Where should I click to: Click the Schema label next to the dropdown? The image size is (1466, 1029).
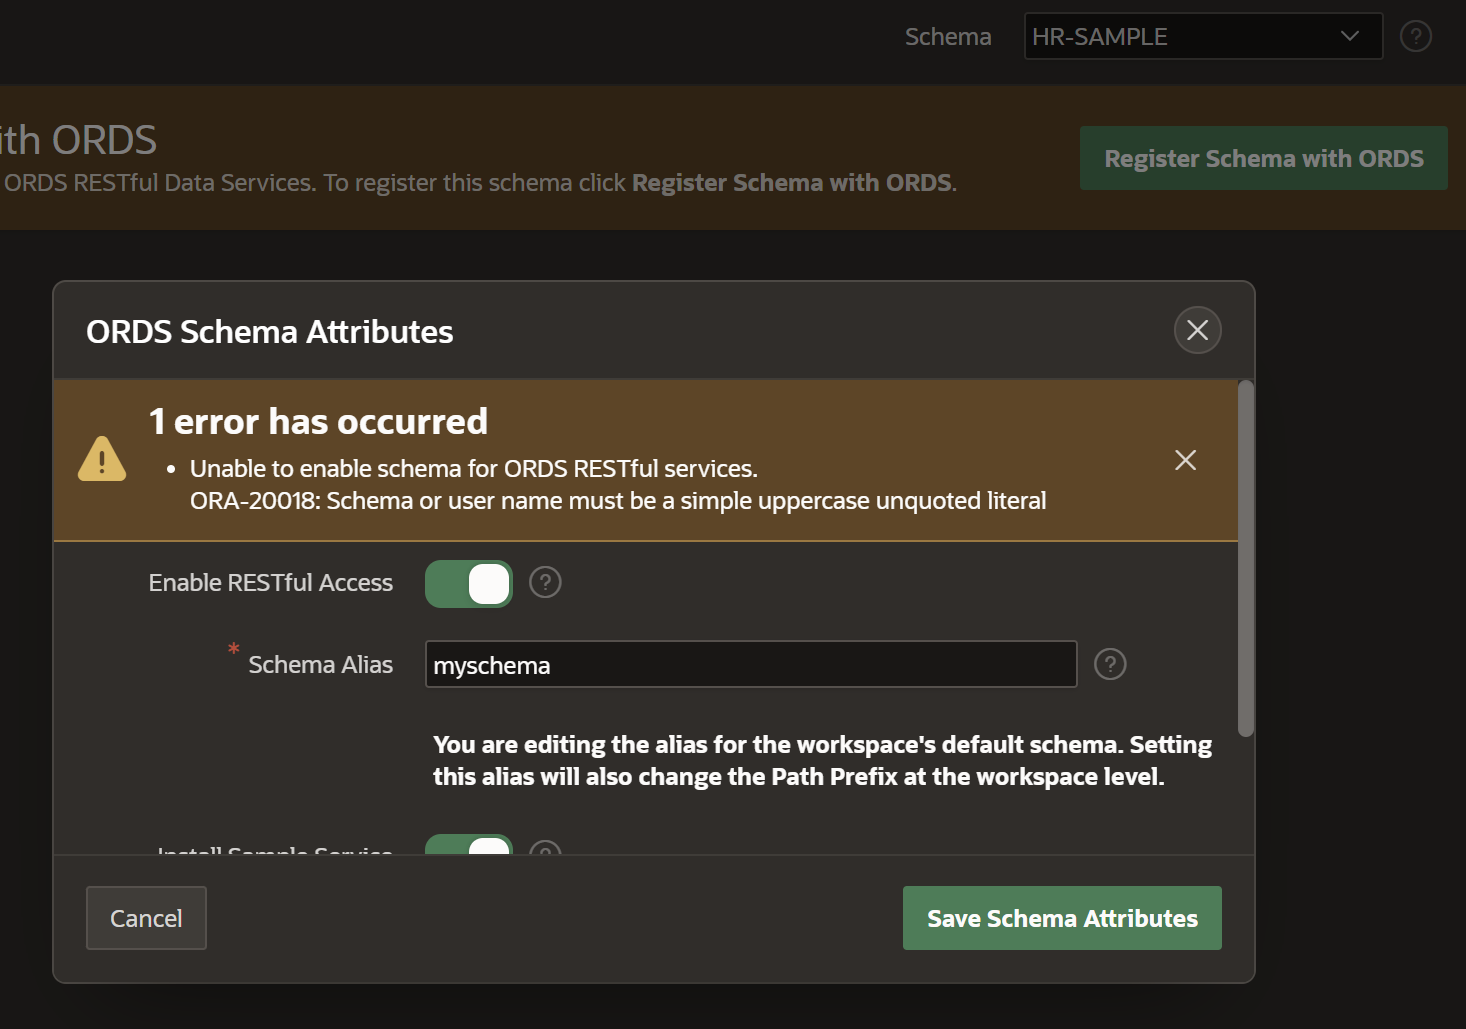pos(947,37)
